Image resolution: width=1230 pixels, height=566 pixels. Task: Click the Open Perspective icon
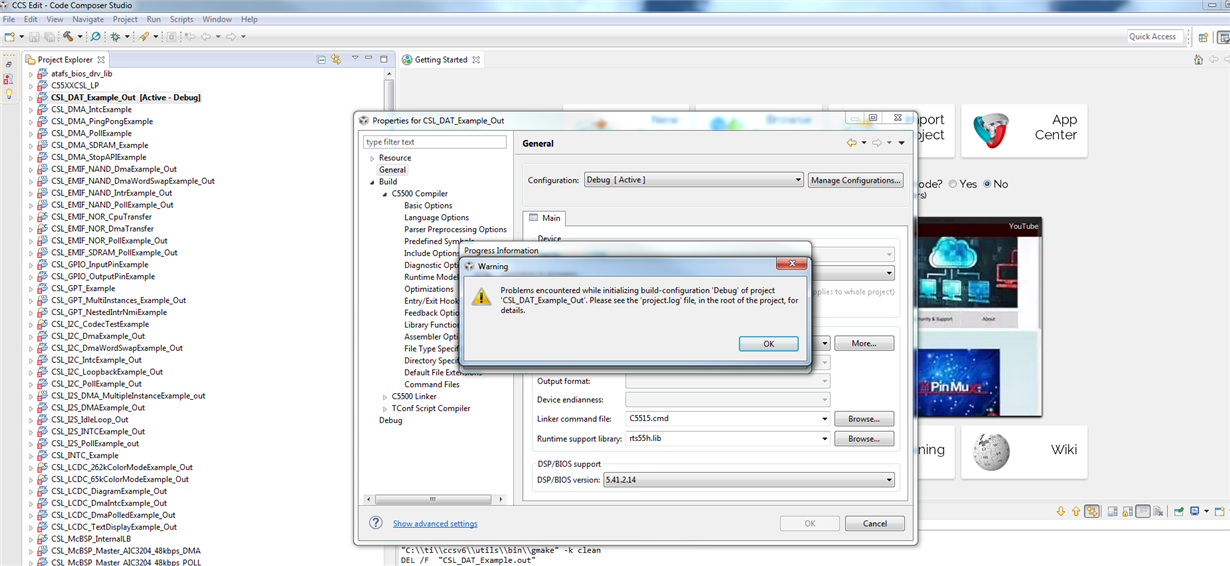(x=1204, y=36)
